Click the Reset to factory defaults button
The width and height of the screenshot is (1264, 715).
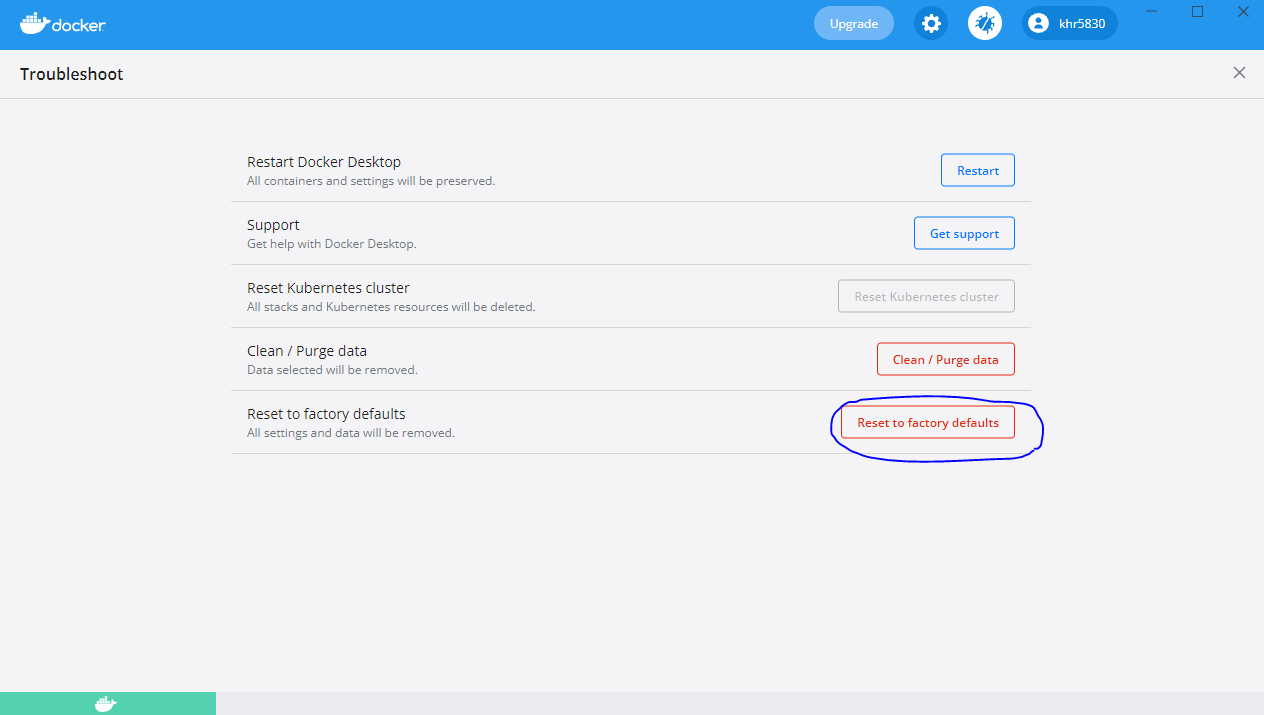(928, 422)
